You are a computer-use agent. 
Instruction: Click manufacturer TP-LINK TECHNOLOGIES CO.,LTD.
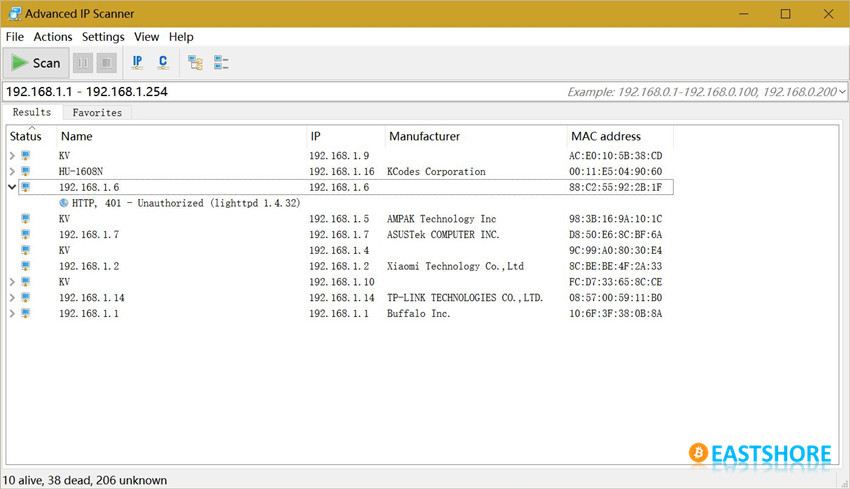pyautogui.click(x=465, y=298)
